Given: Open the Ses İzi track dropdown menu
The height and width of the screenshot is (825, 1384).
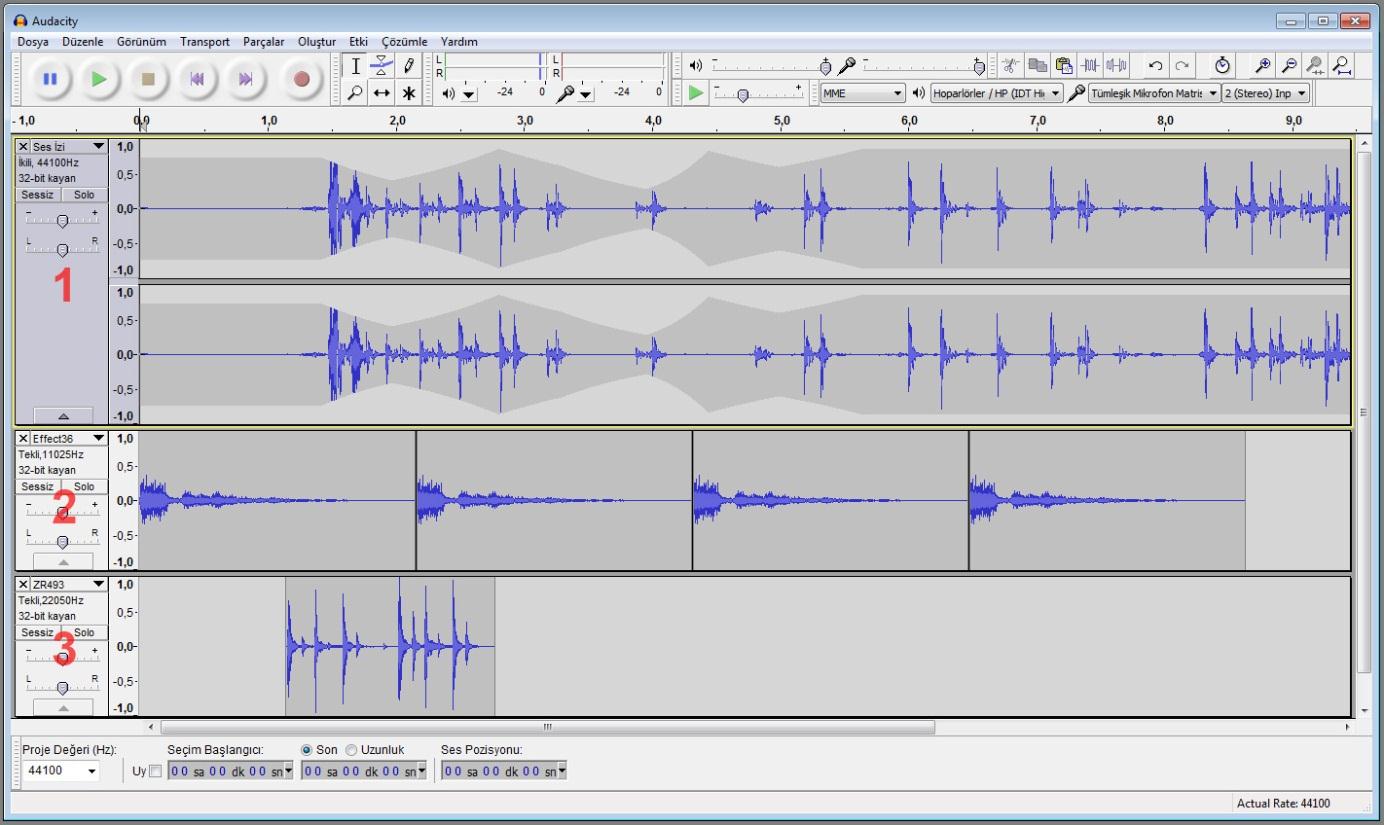Looking at the screenshot, I should (97, 146).
